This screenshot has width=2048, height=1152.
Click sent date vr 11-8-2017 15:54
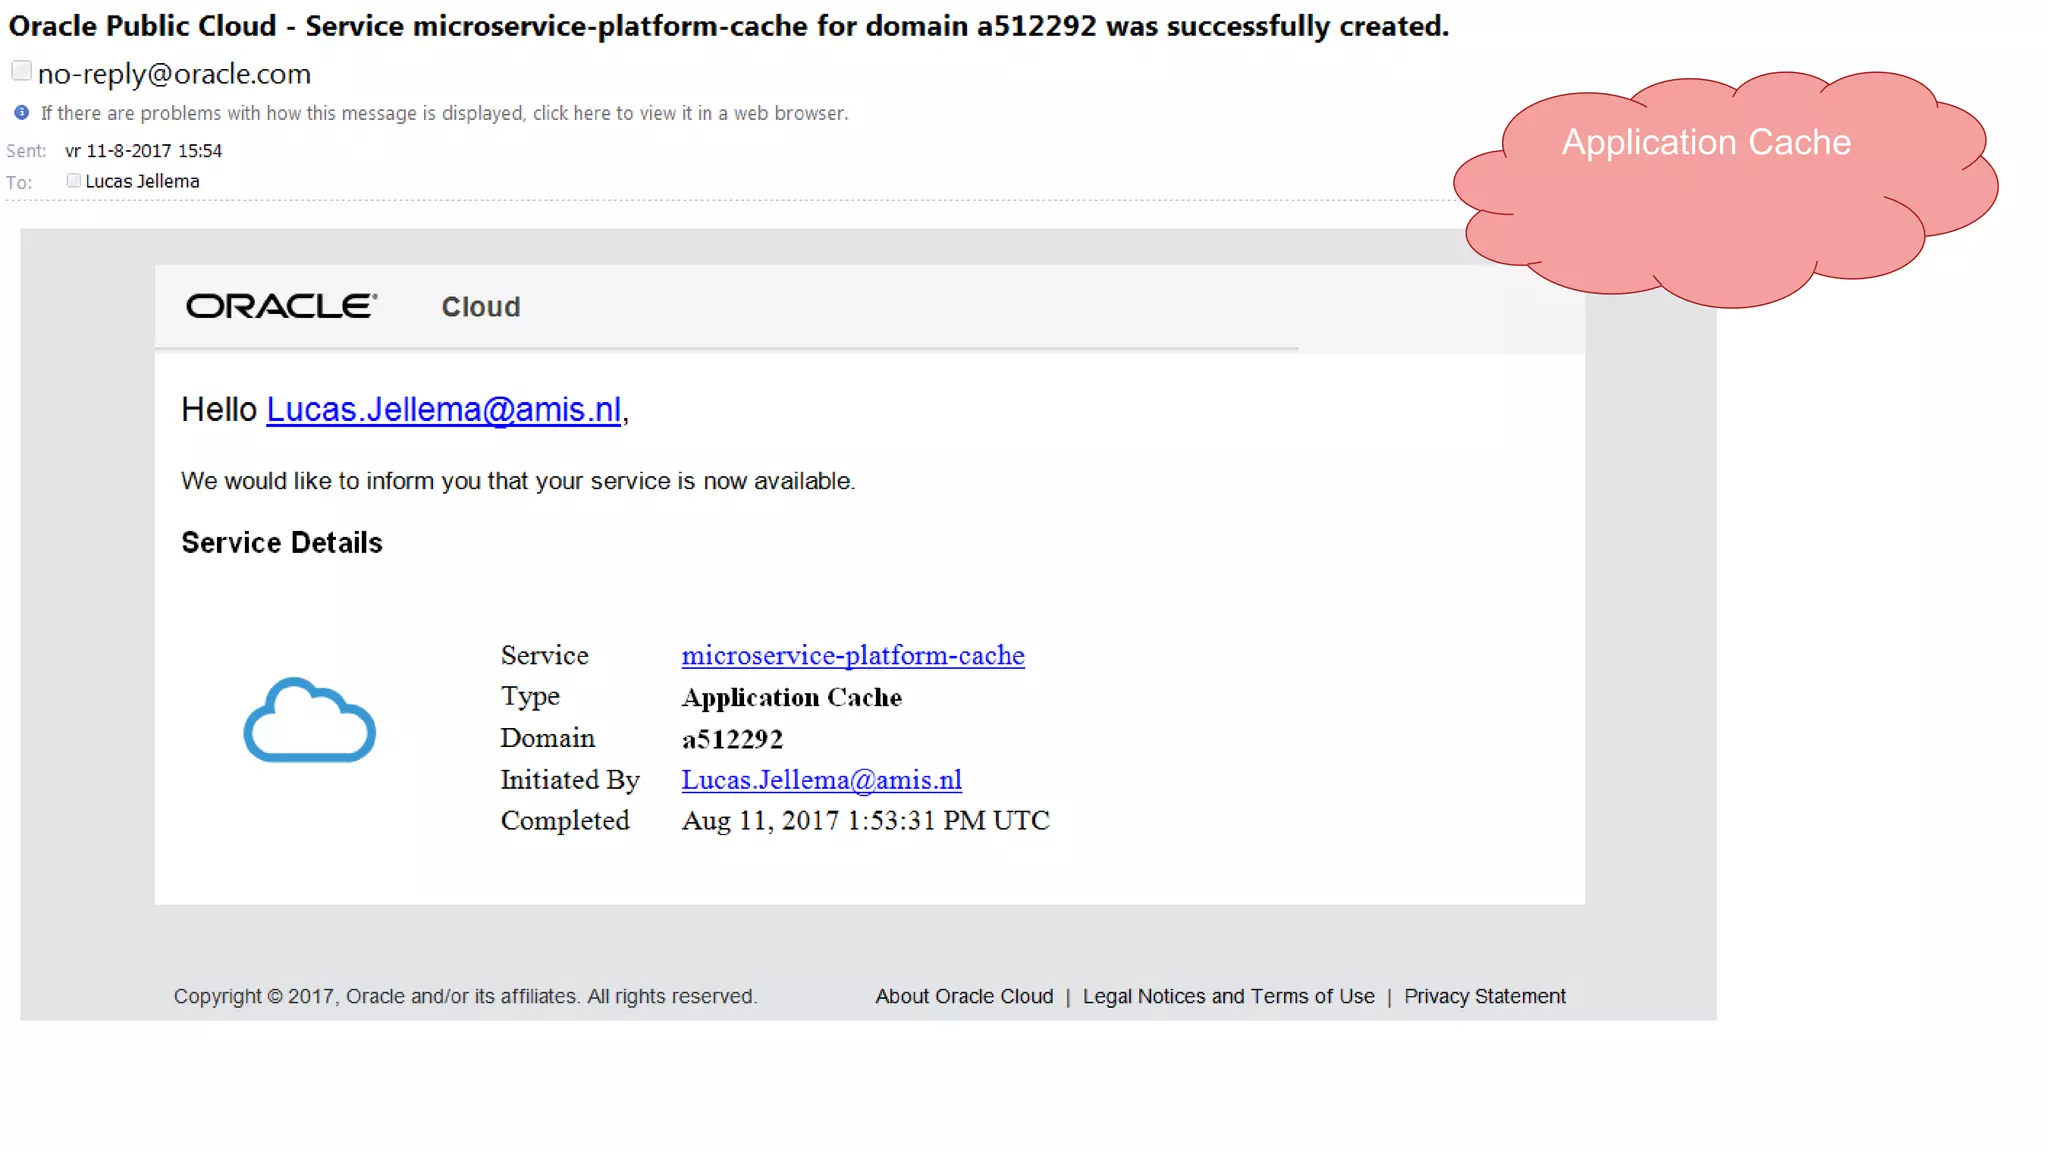pos(143,151)
